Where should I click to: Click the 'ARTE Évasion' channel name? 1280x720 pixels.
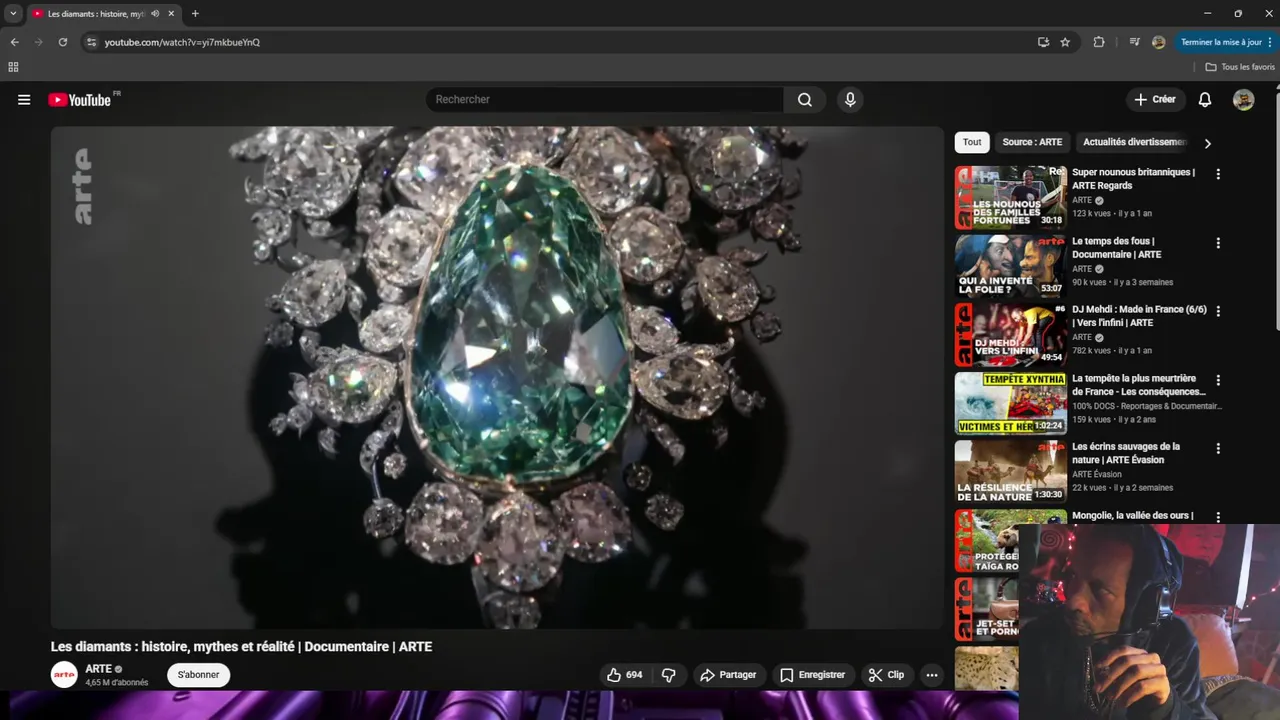click(x=1096, y=474)
